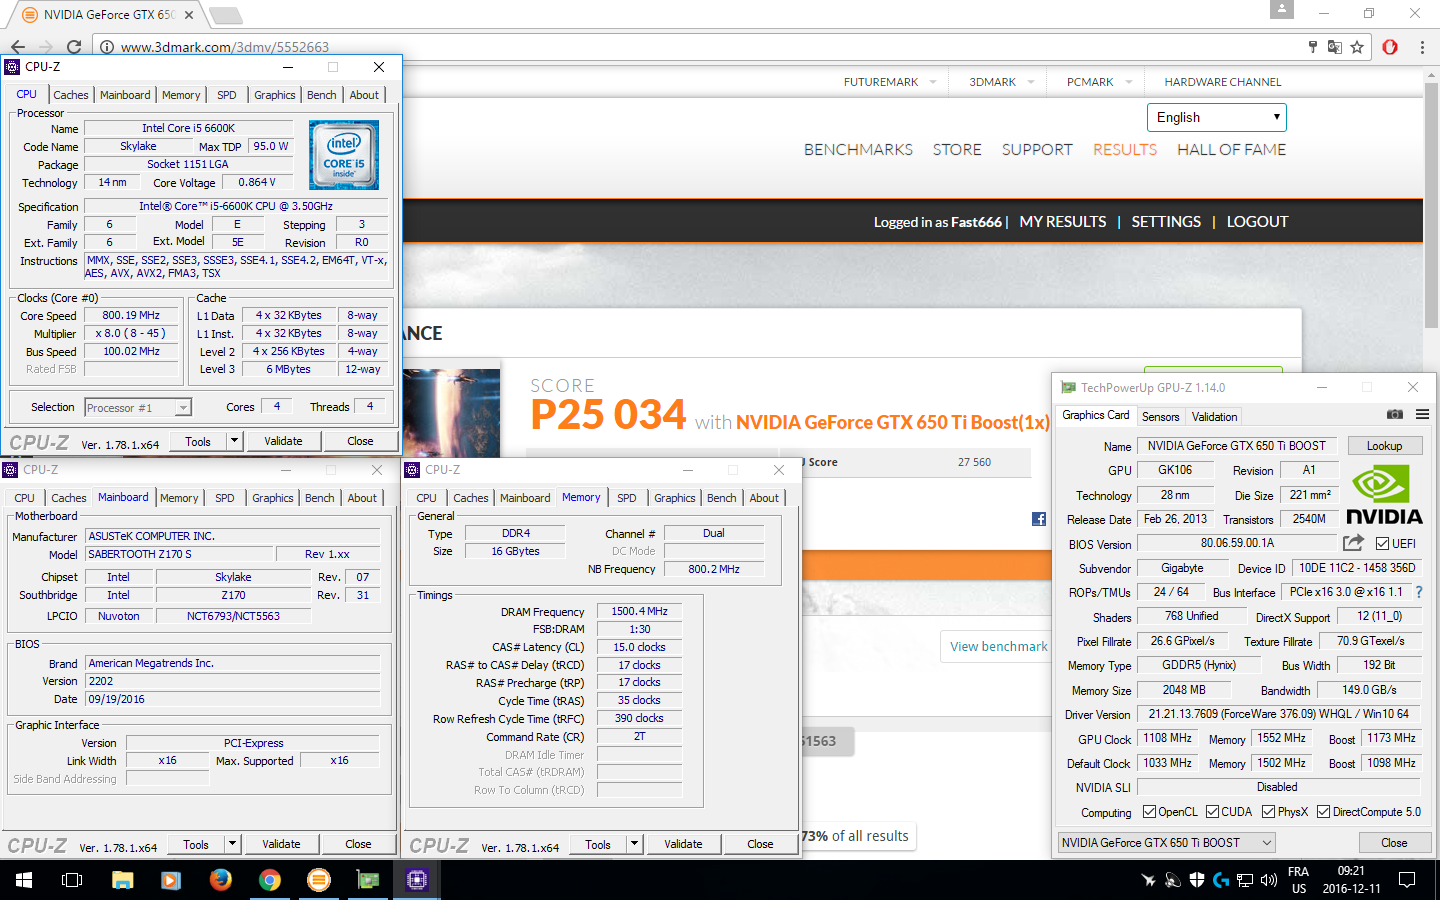This screenshot has height=900, width=1440.
Task: Open Caches tab in top CPU-Z window
Action: [x=71, y=95]
